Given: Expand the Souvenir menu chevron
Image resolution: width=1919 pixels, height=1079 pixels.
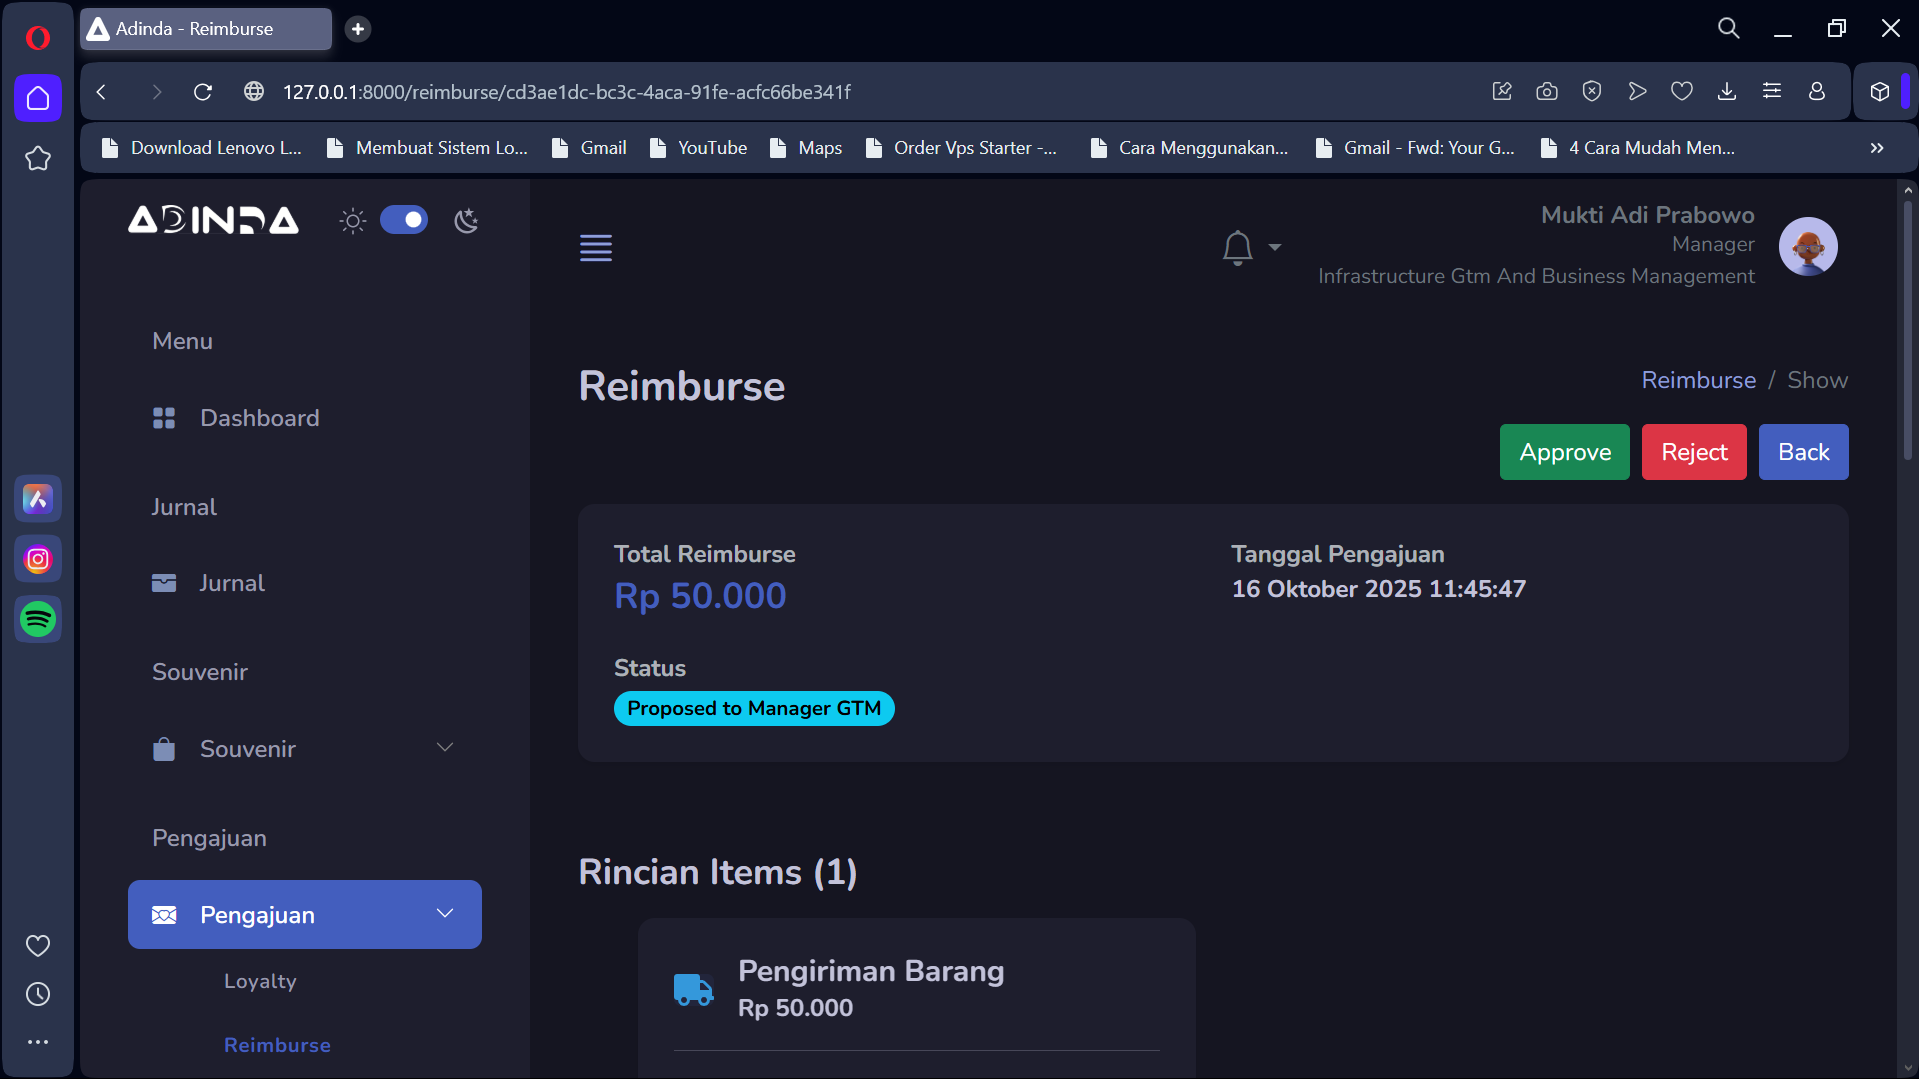Looking at the screenshot, I should point(445,748).
